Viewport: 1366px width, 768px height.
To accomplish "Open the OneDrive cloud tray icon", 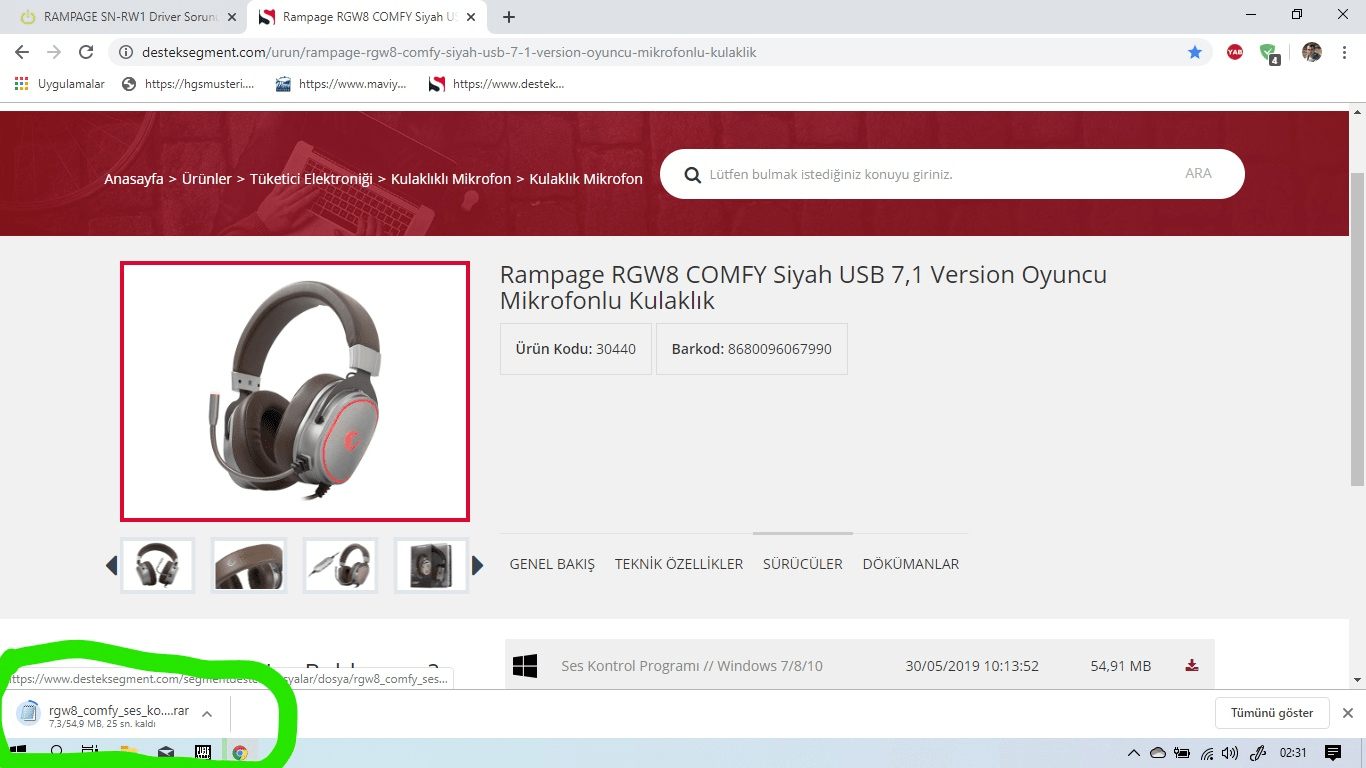I will 1157,753.
